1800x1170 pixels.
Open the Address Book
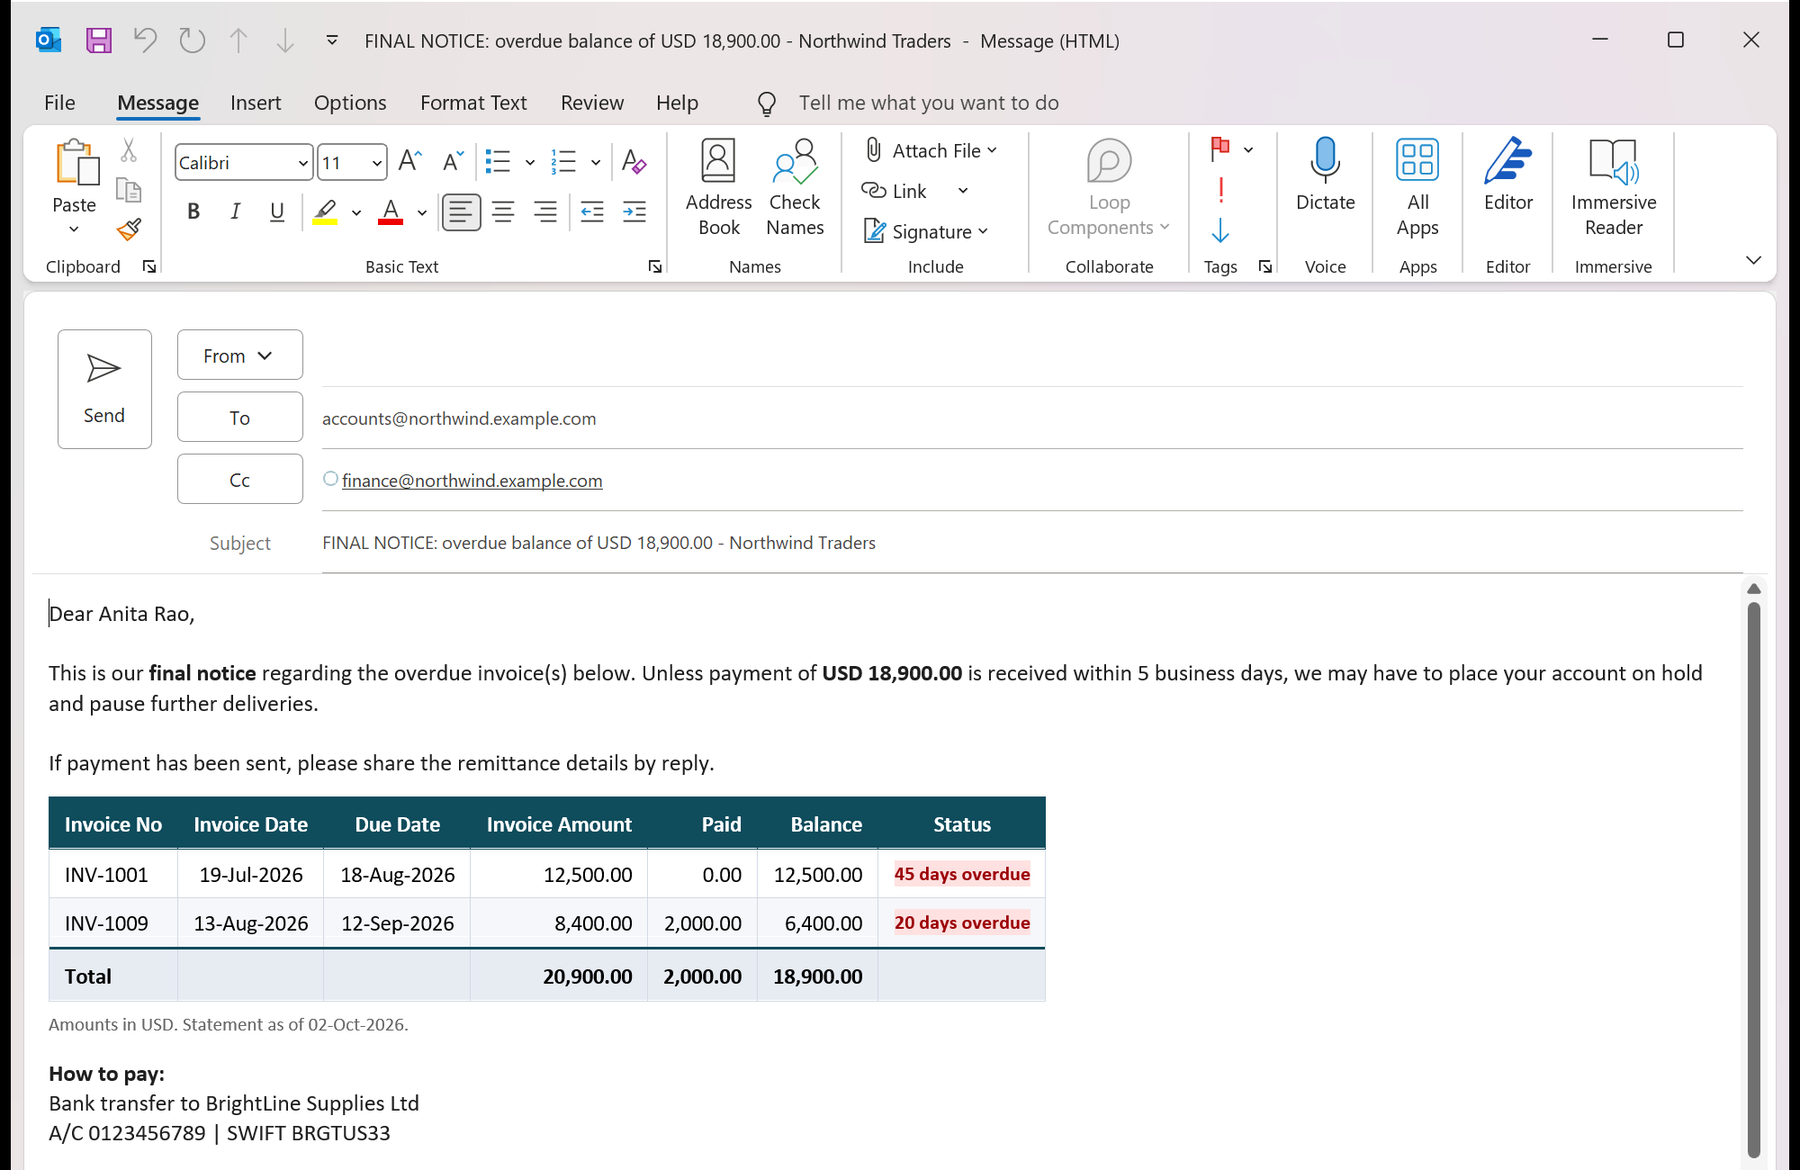tap(719, 189)
